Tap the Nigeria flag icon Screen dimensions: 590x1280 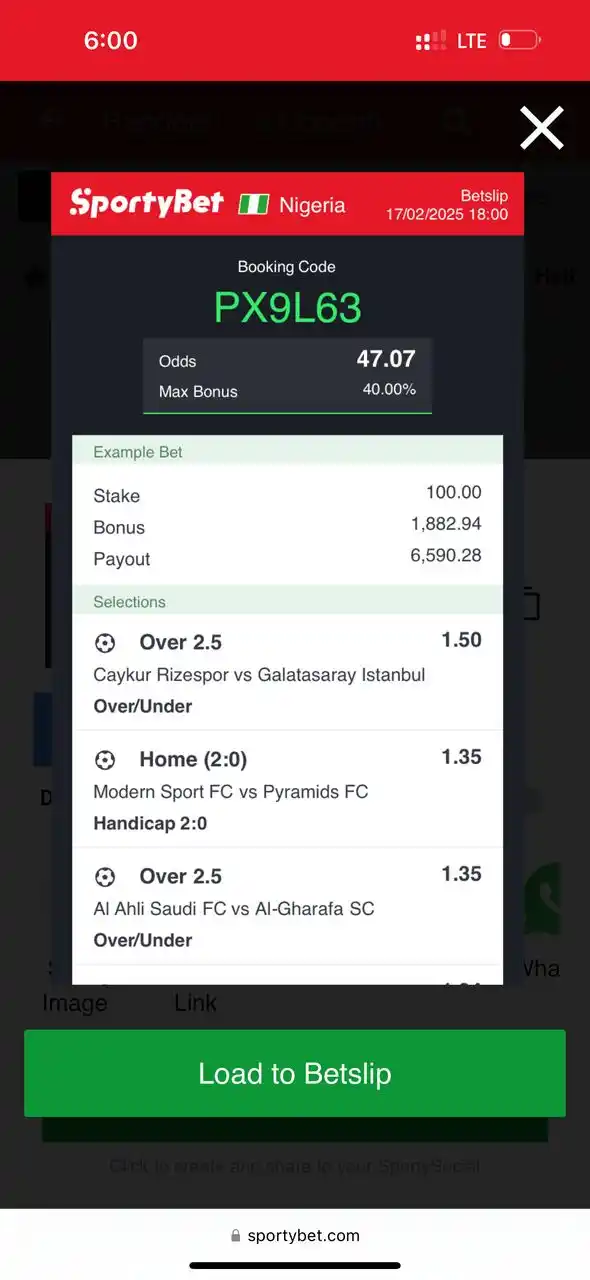pos(254,205)
